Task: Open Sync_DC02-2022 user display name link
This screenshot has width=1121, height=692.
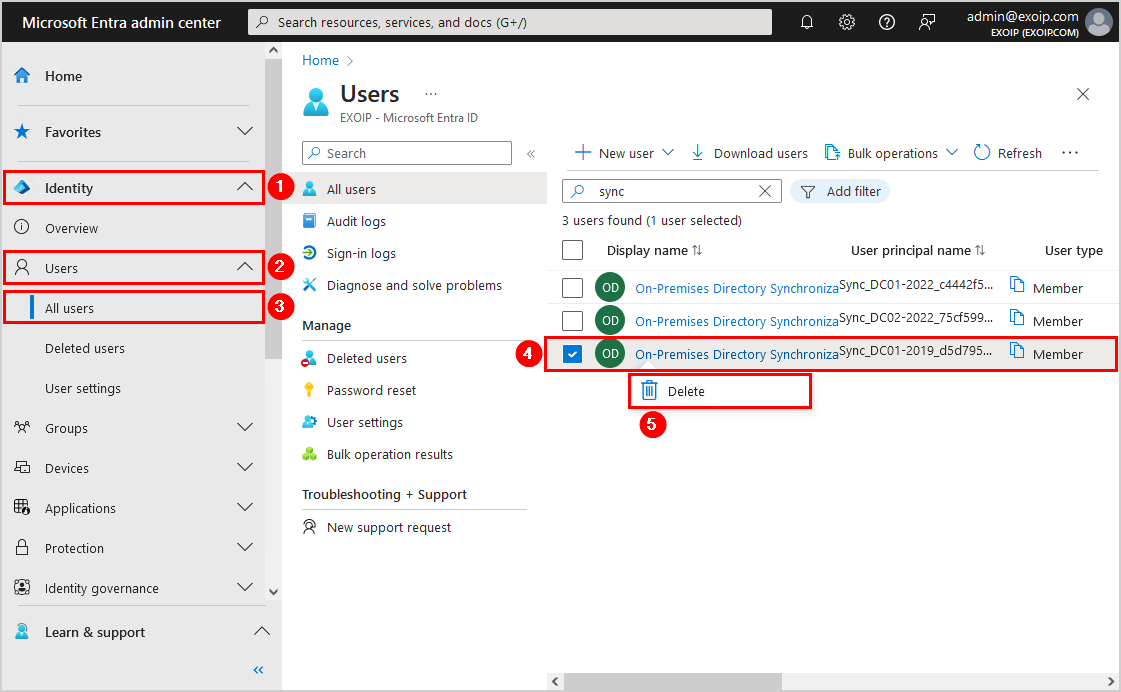Action: point(736,321)
